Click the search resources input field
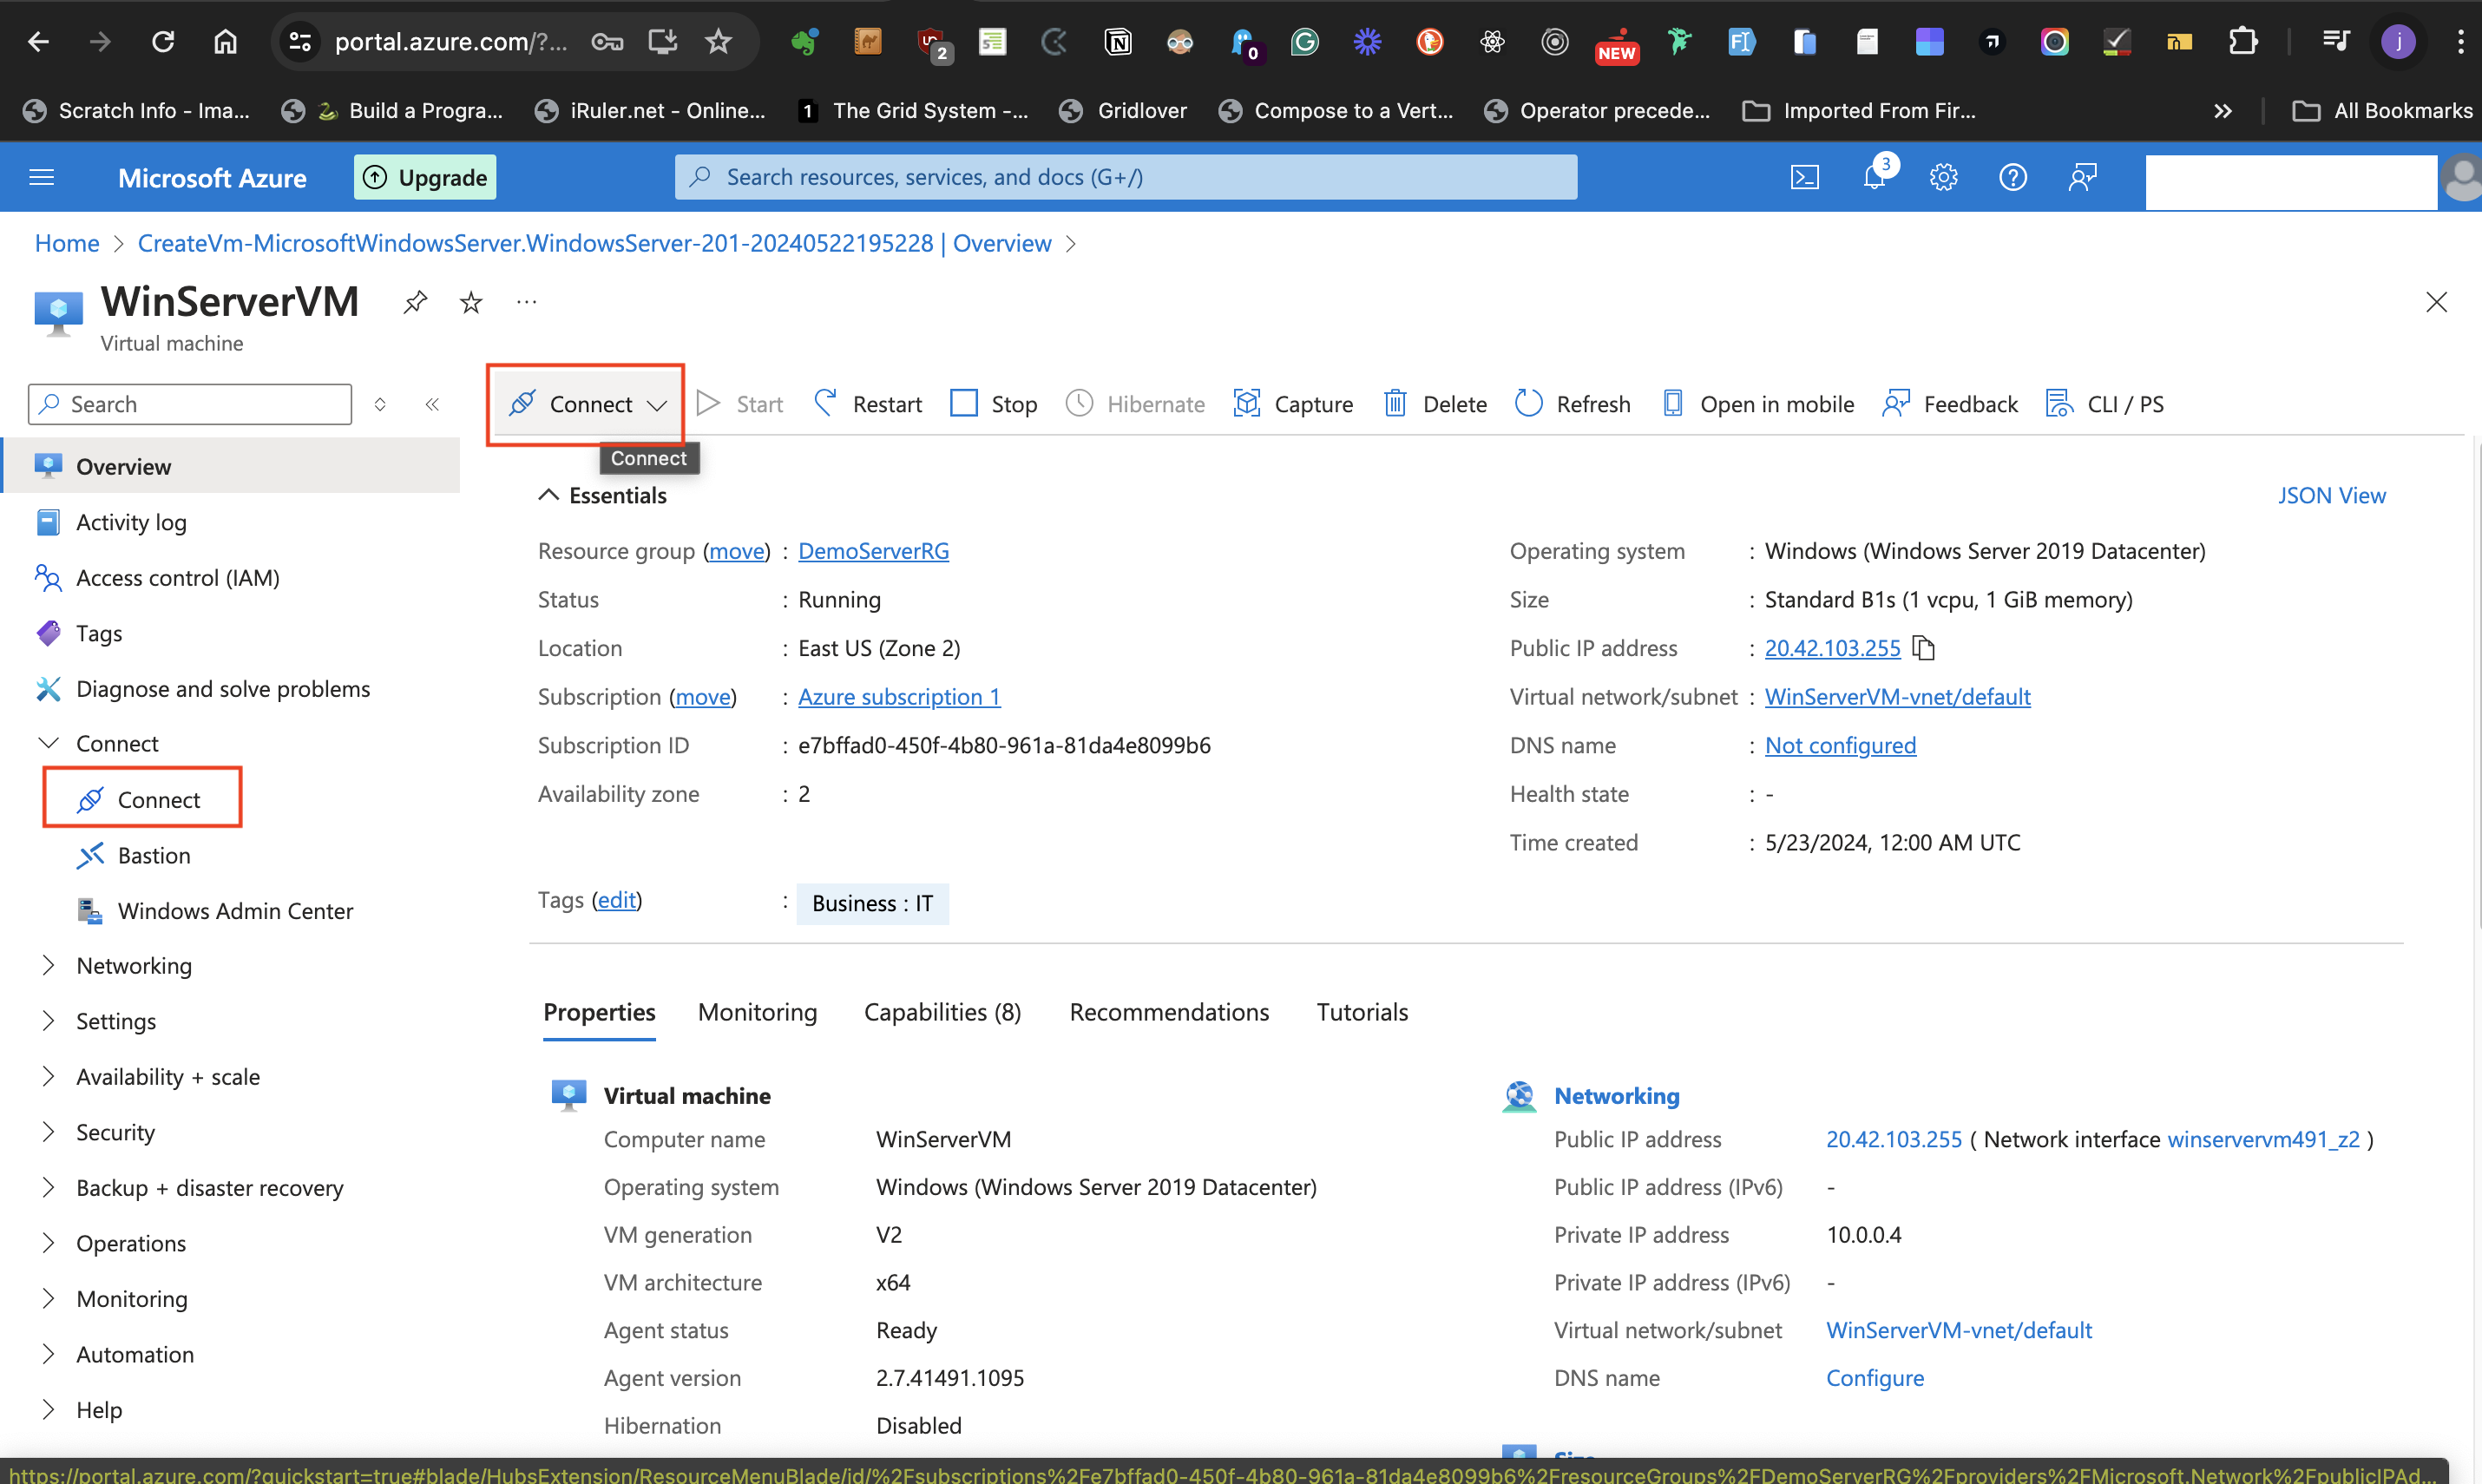The image size is (2482, 1484). pos(1125,177)
